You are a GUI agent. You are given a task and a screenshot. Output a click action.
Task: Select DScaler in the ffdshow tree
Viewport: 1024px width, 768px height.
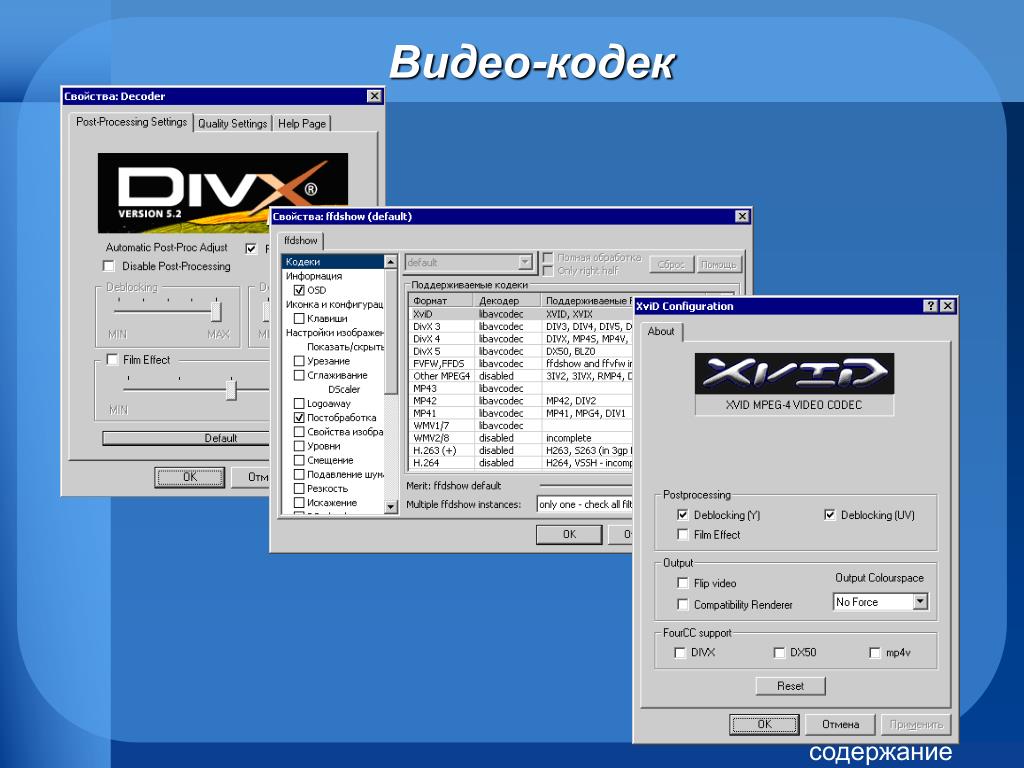click(344, 389)
